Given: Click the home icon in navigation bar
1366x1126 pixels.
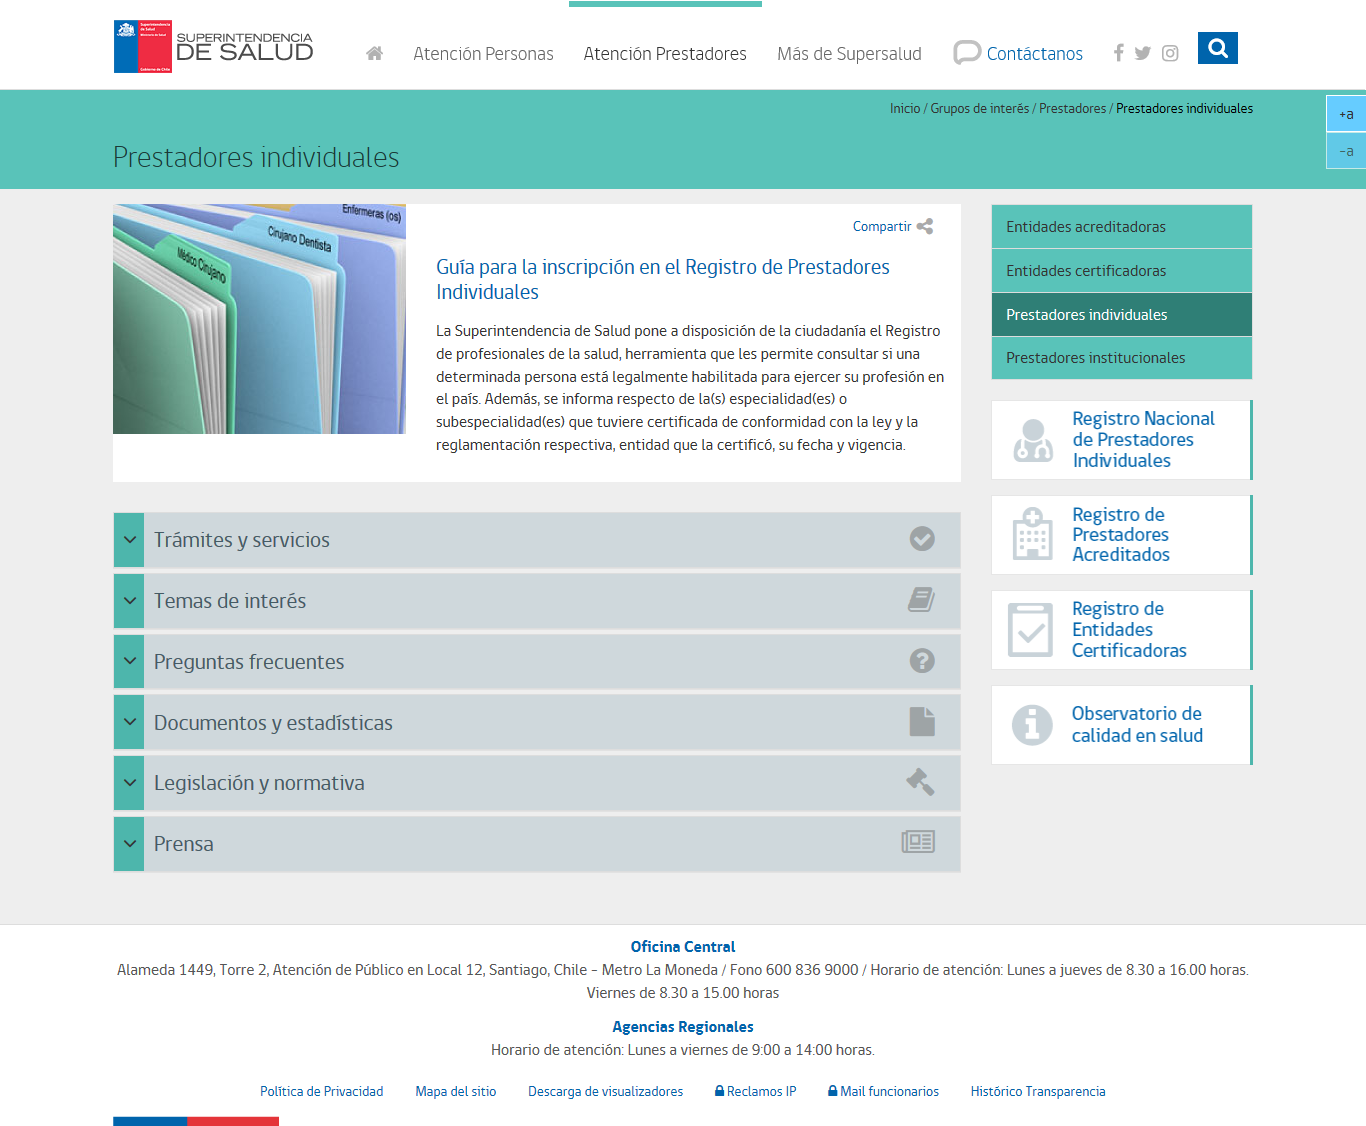Looking at the screenshot, I should [374, 54].
